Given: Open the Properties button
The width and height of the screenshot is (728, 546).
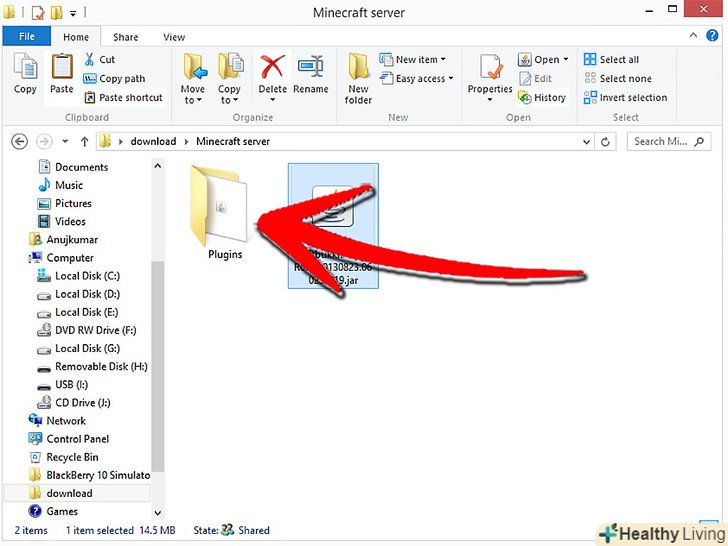Looking at the screenshot, I should tap(490, 72).
